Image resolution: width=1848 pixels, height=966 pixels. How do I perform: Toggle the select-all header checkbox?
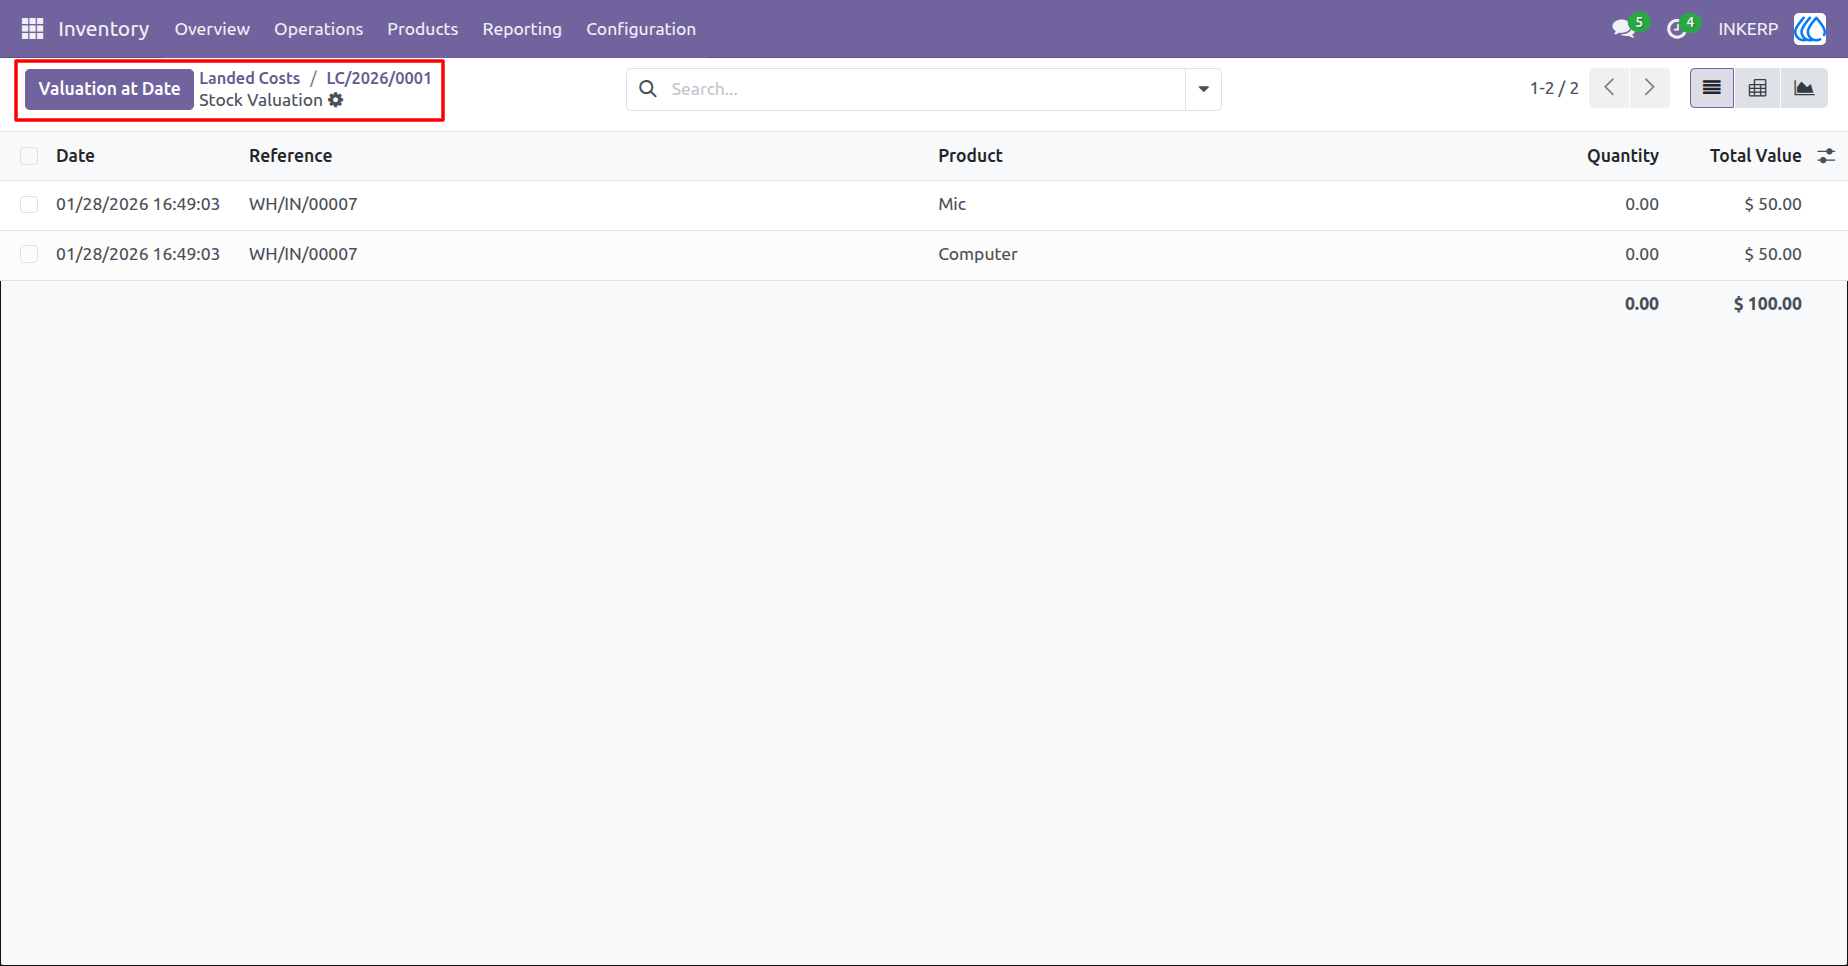tap(29, 156)
